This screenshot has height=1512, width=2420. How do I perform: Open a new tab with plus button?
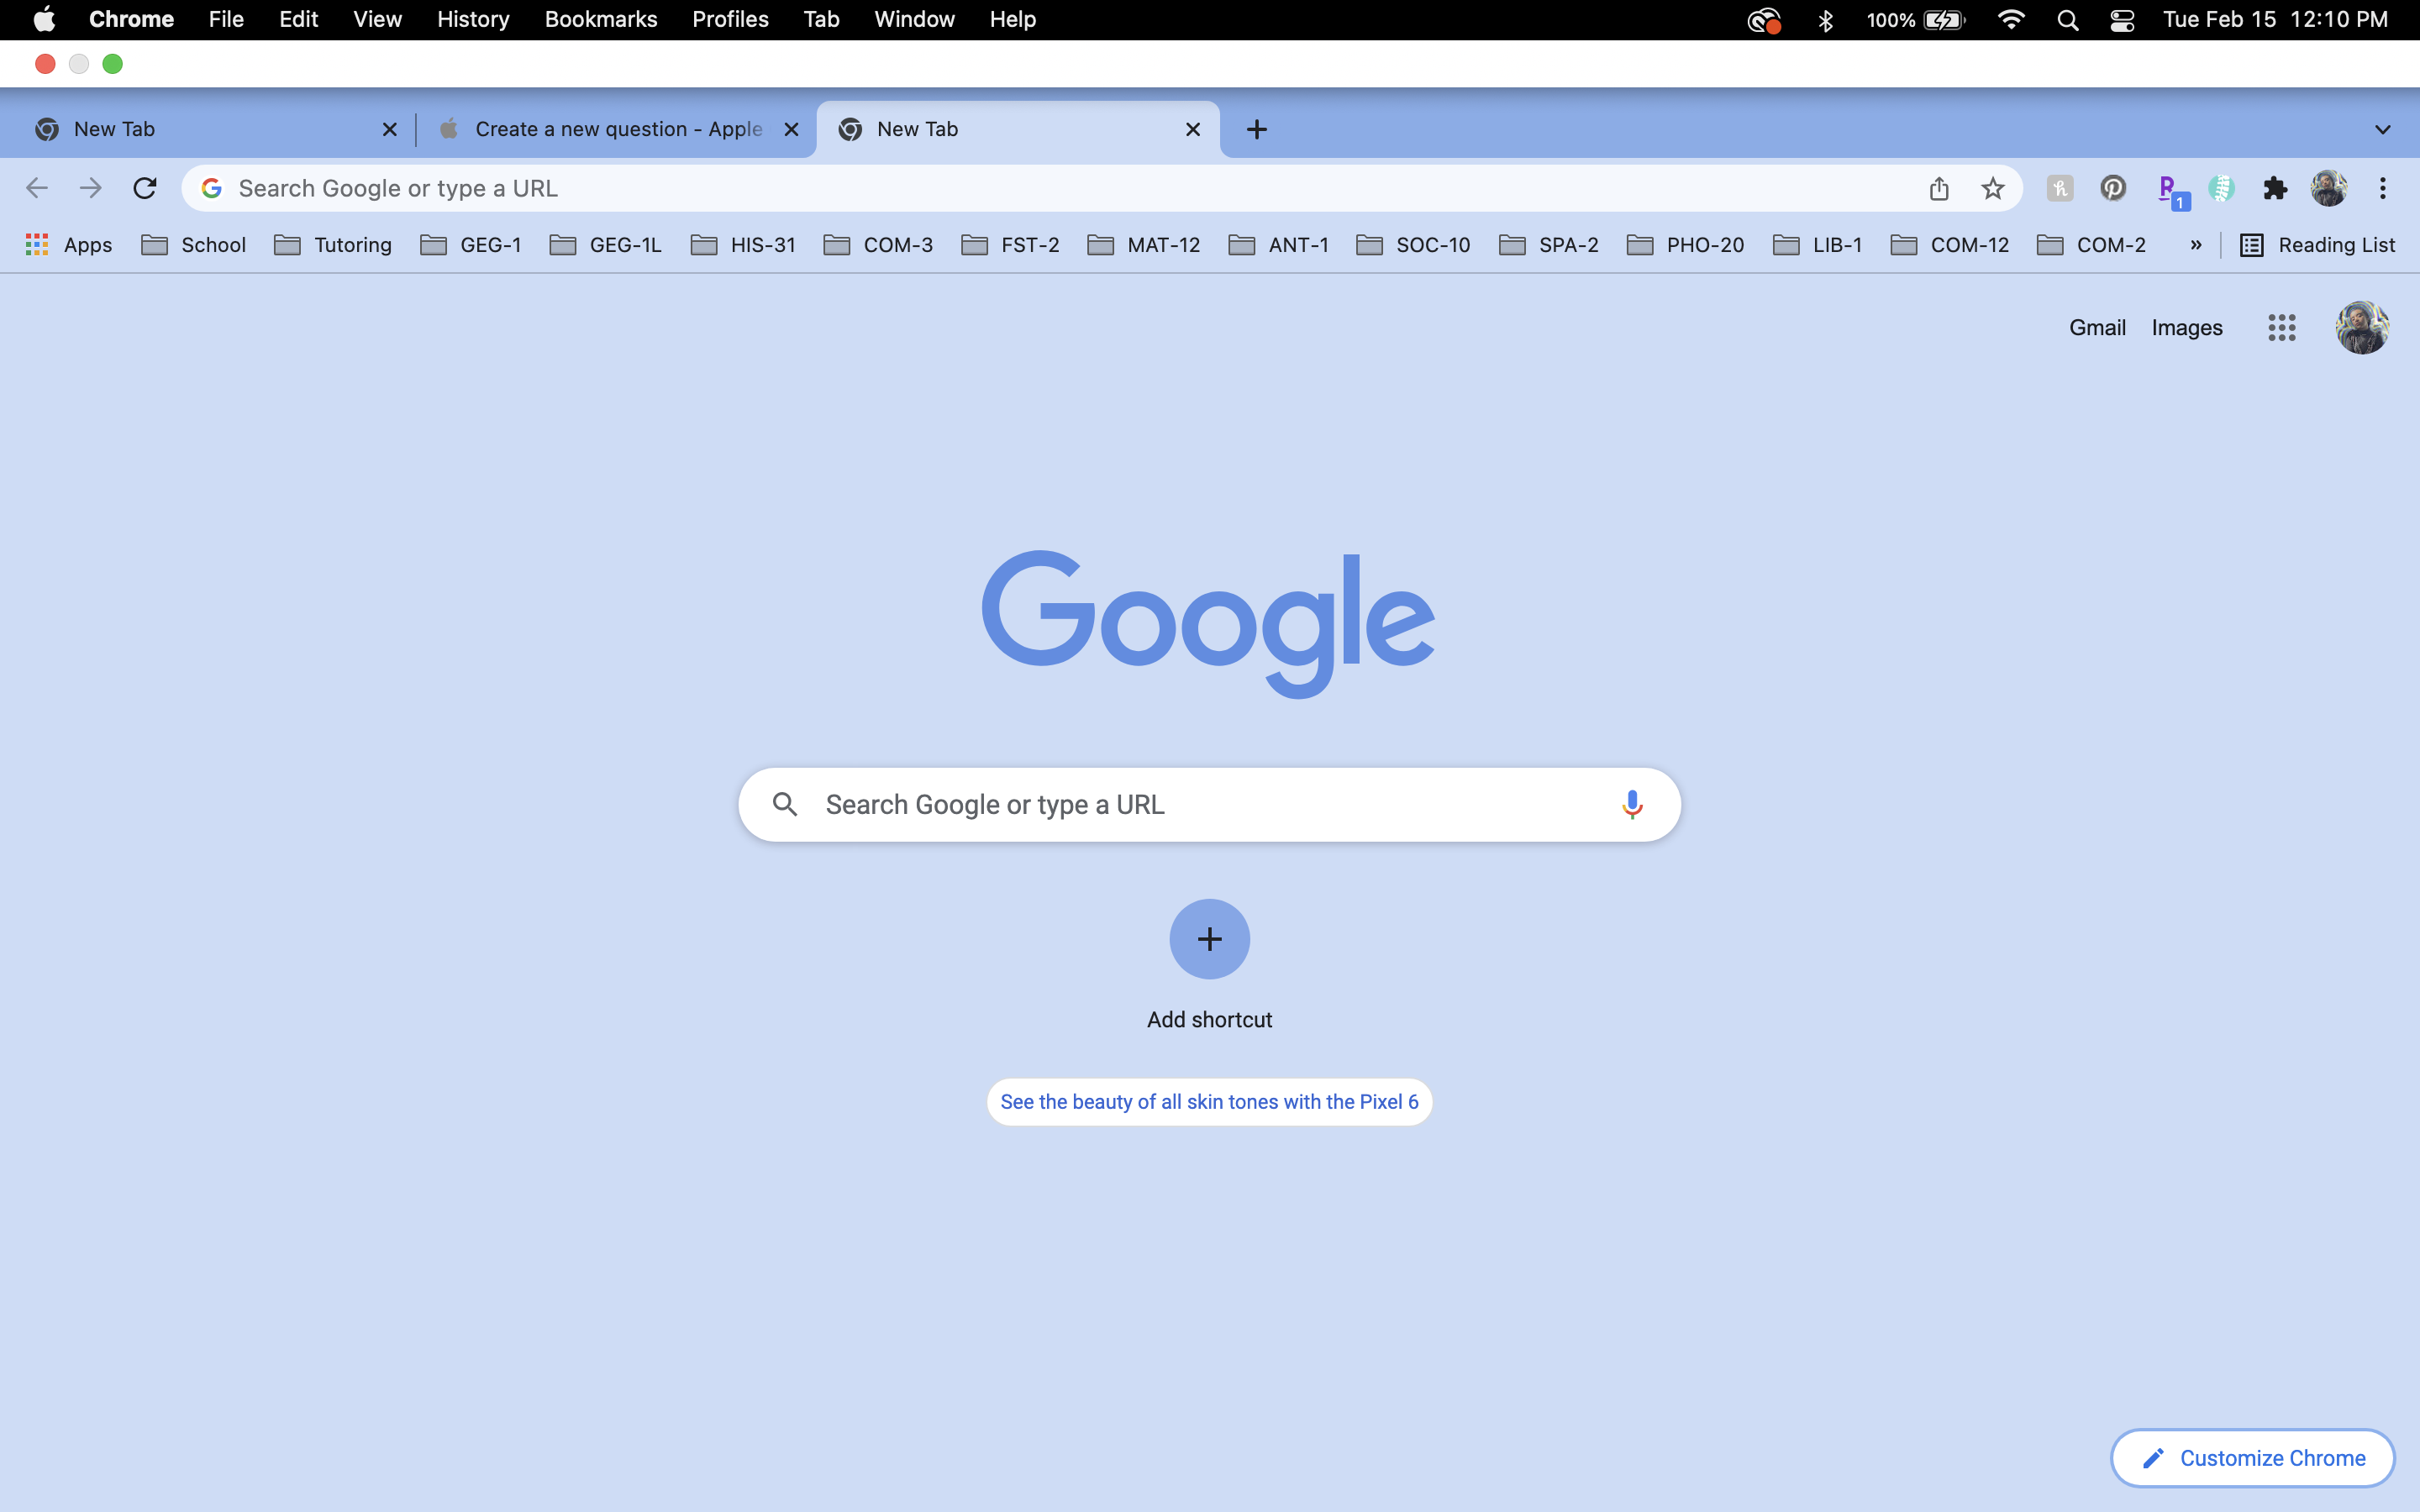1257,129
